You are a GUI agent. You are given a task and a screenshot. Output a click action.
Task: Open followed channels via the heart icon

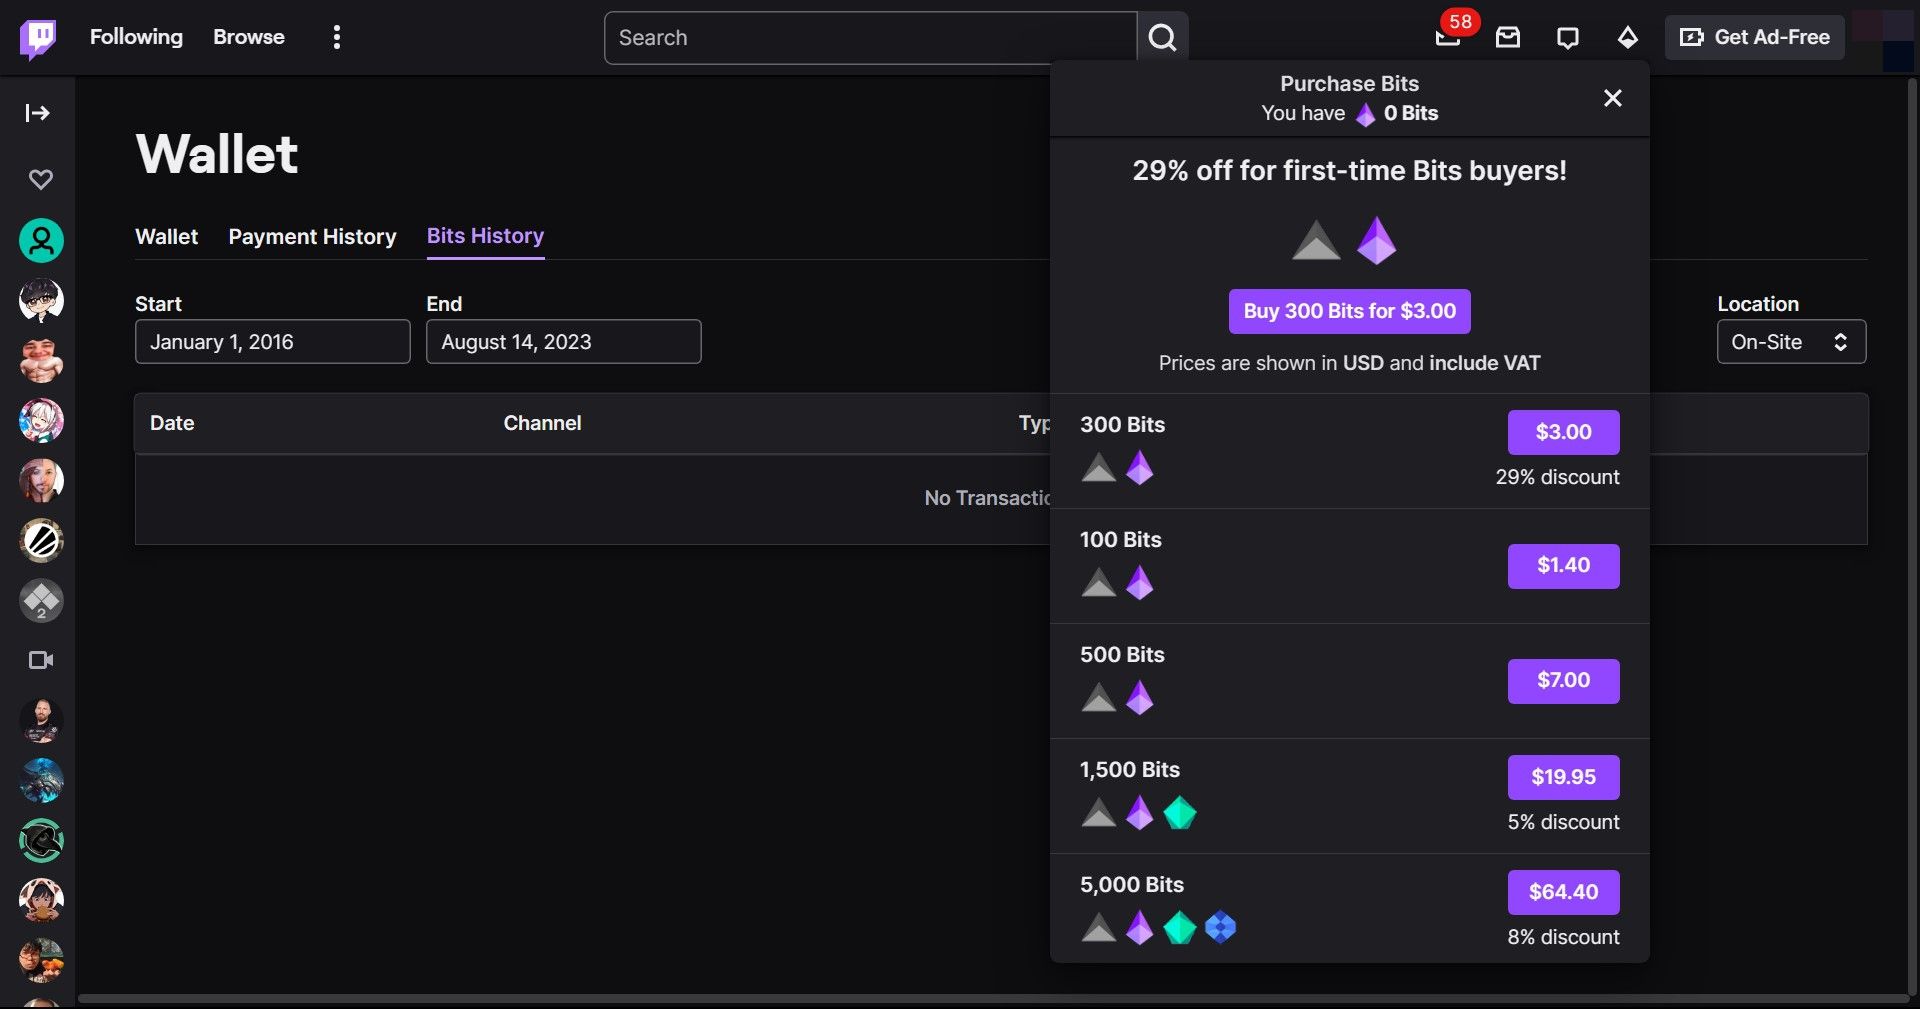pos(40,180)
